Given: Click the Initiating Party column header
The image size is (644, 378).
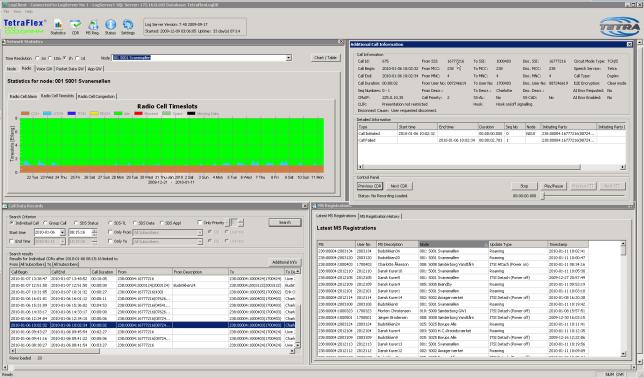Looking at the screenshot, I should (568, 127).
